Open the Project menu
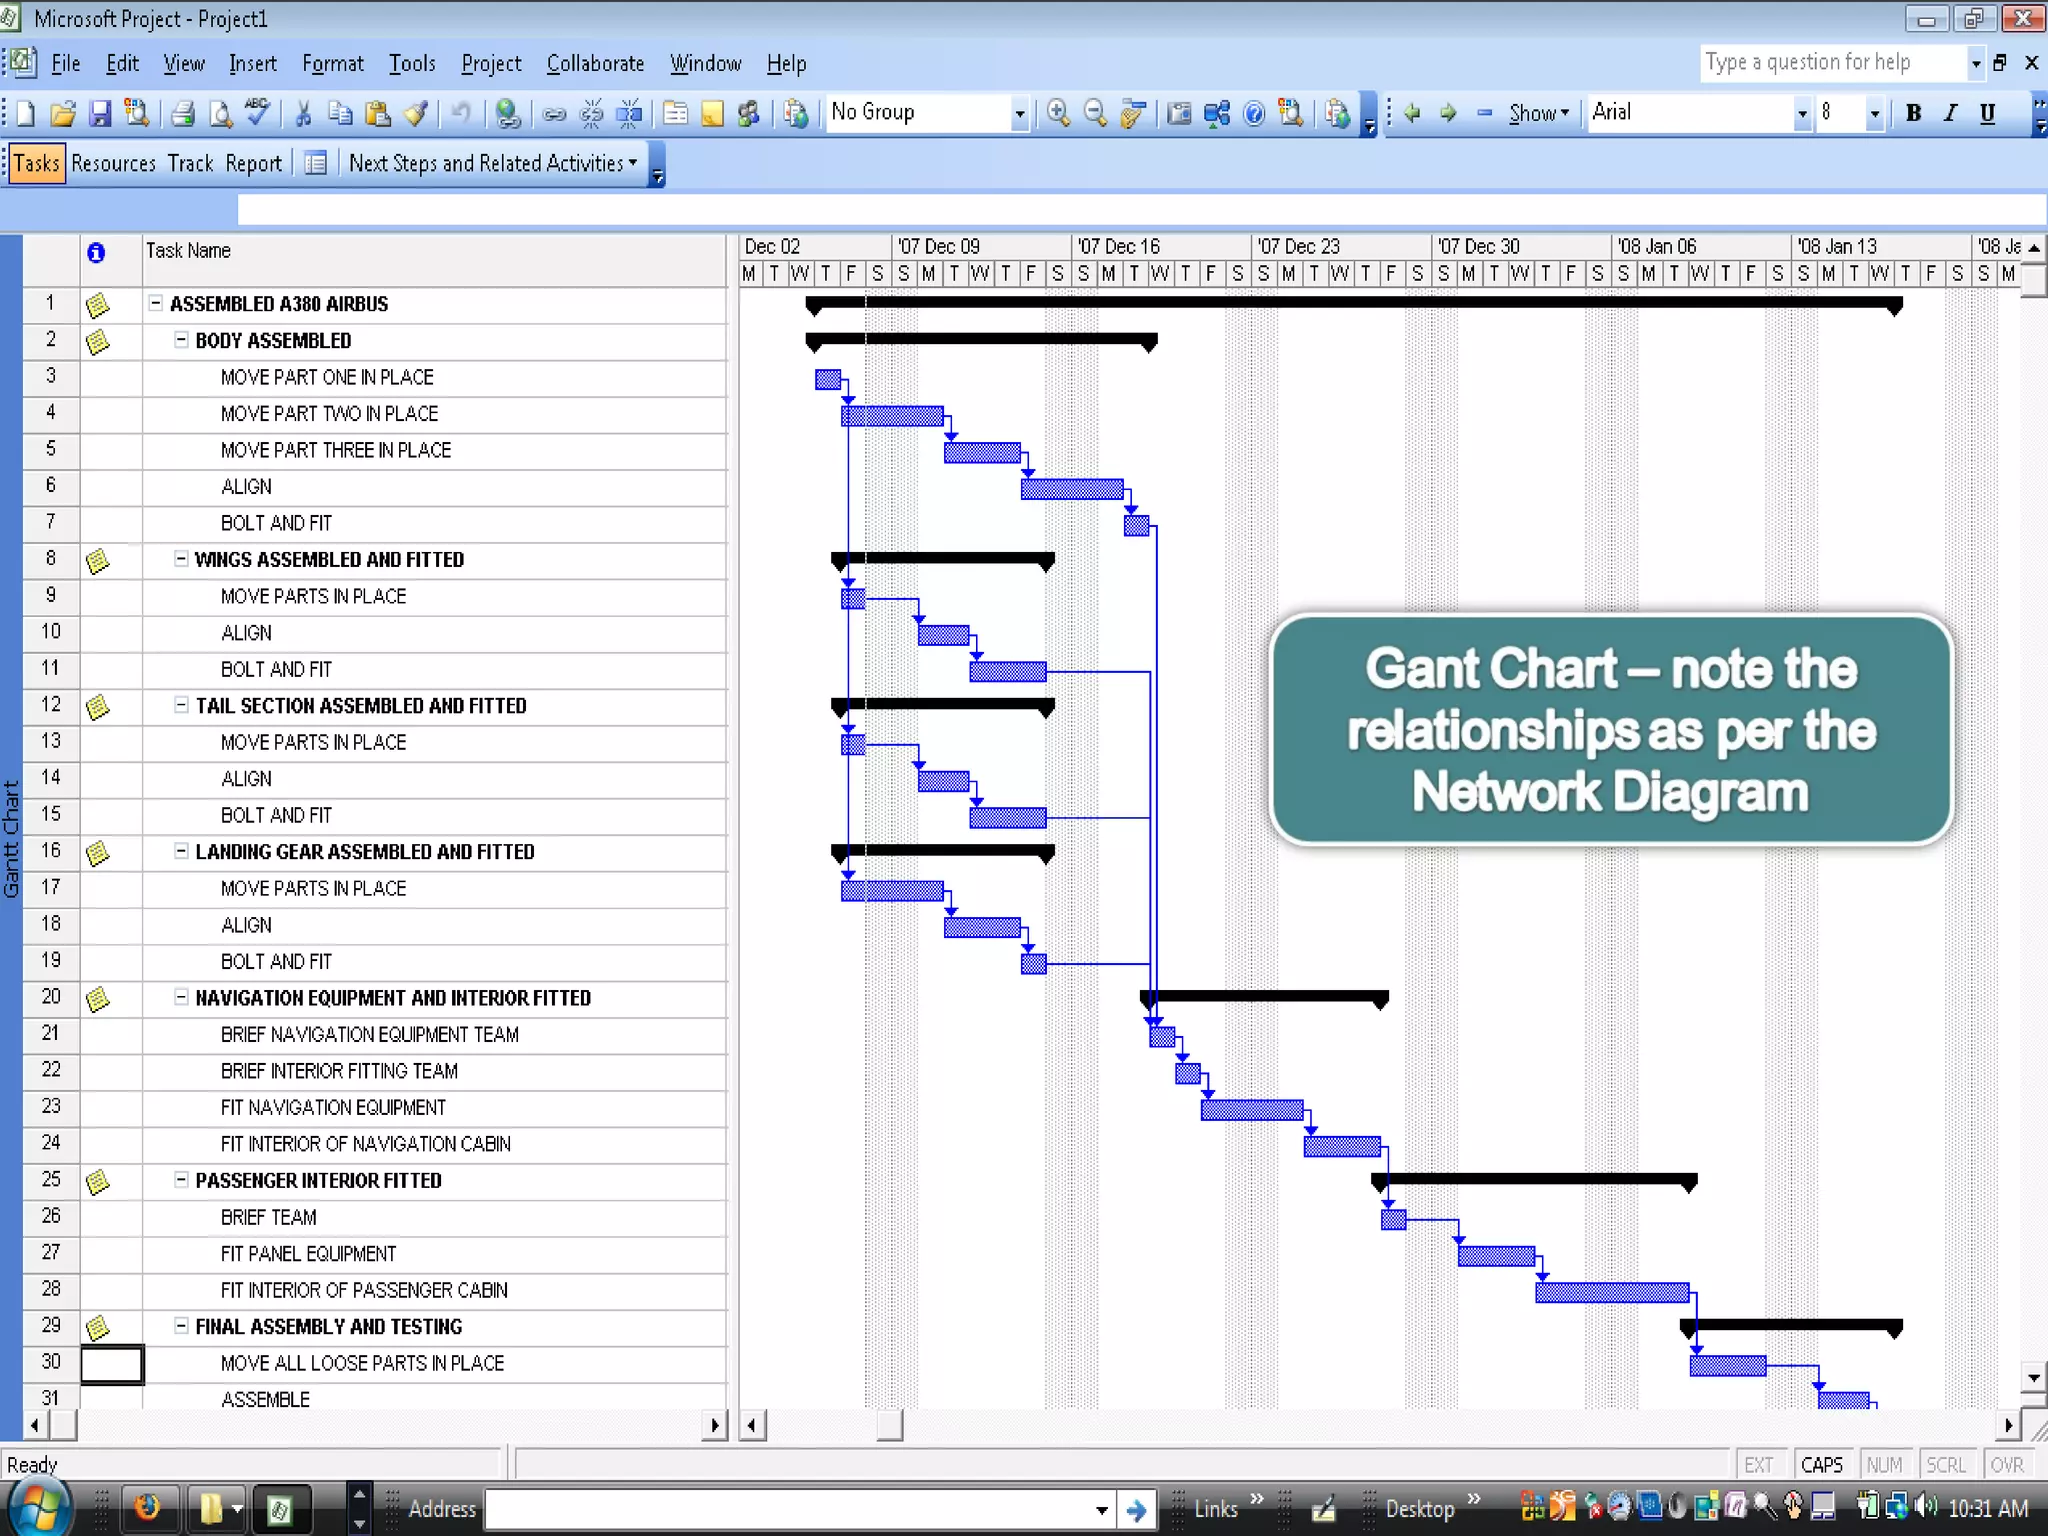This screenshot has height=1536, width=2048. pyautogui.click(x=491, y=64)
